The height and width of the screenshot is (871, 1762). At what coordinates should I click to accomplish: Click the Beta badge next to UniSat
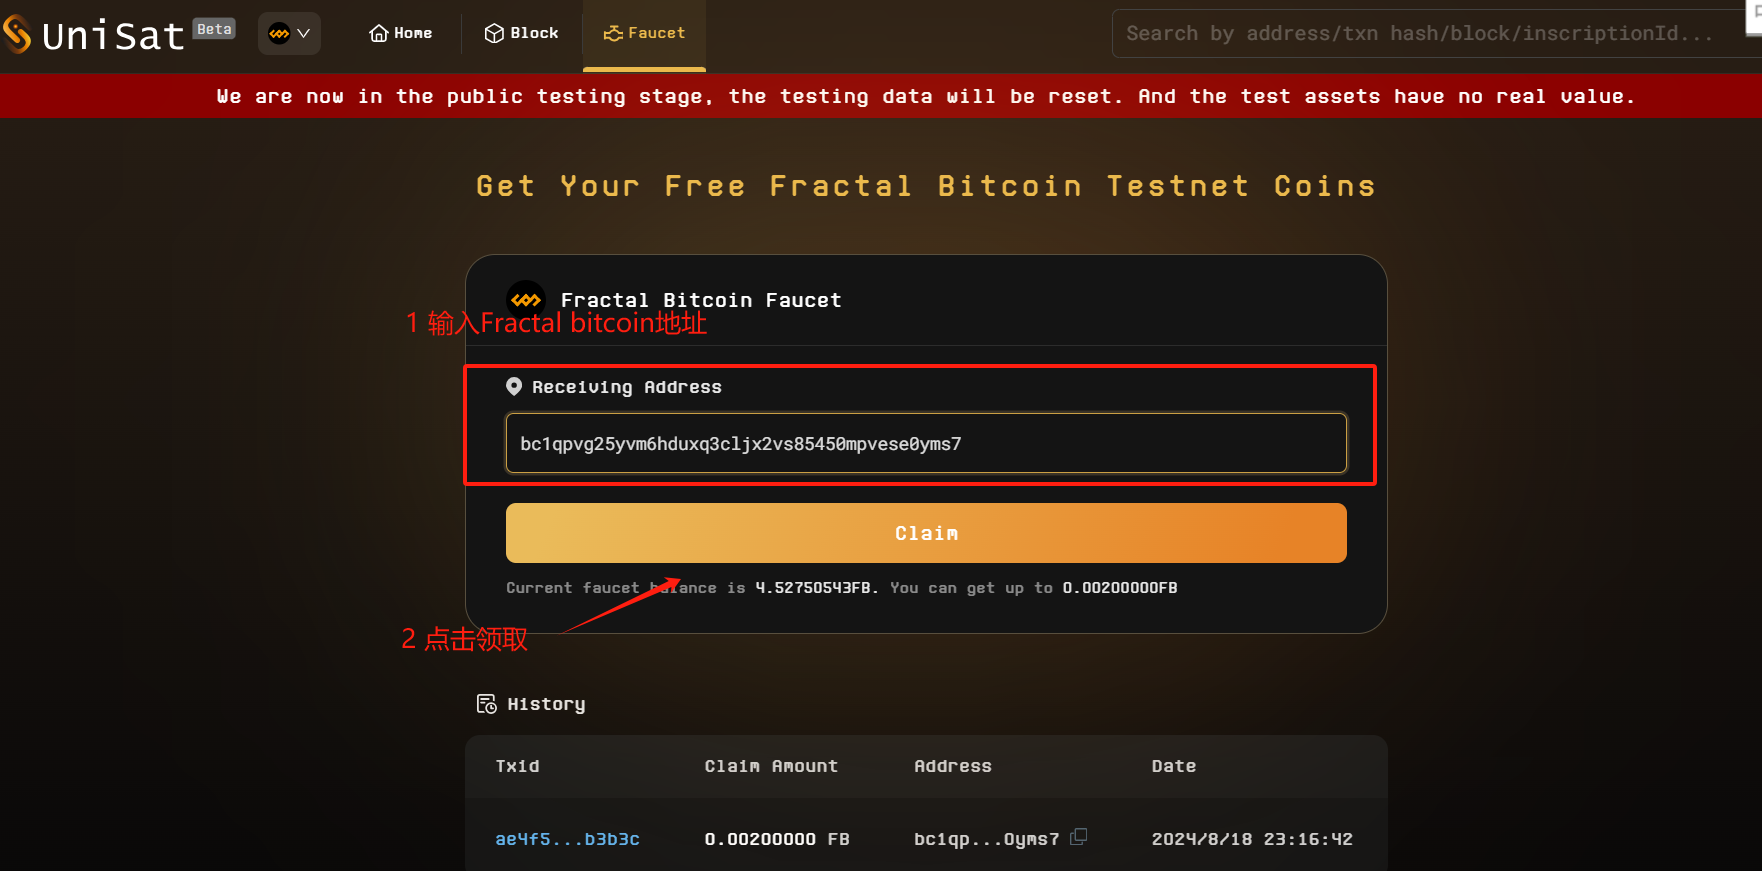[213, 29]
